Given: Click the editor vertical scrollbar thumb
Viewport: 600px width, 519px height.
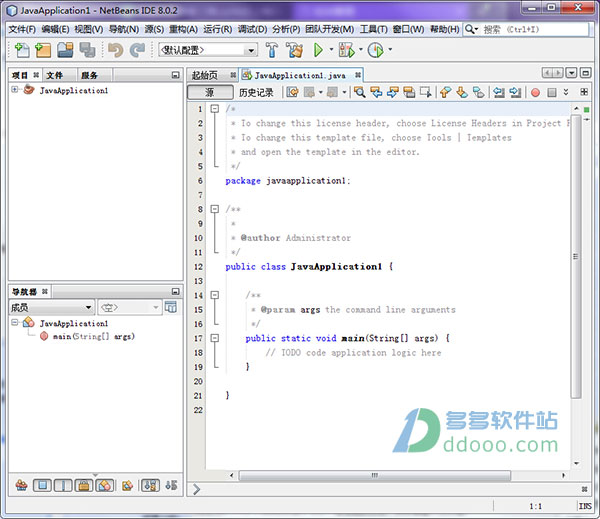Looking at the screenshot, I should tap(576, 256).
